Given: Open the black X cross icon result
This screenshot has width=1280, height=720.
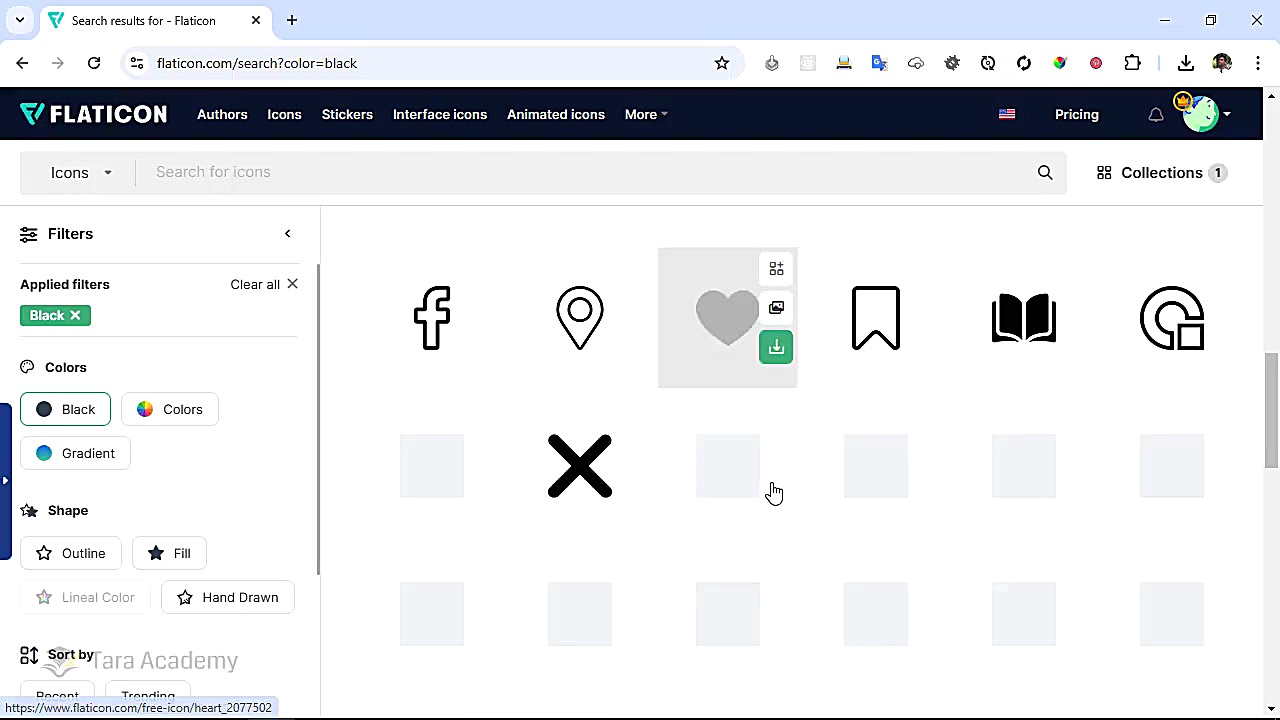Looking at the screenshot, I should 580,466.
